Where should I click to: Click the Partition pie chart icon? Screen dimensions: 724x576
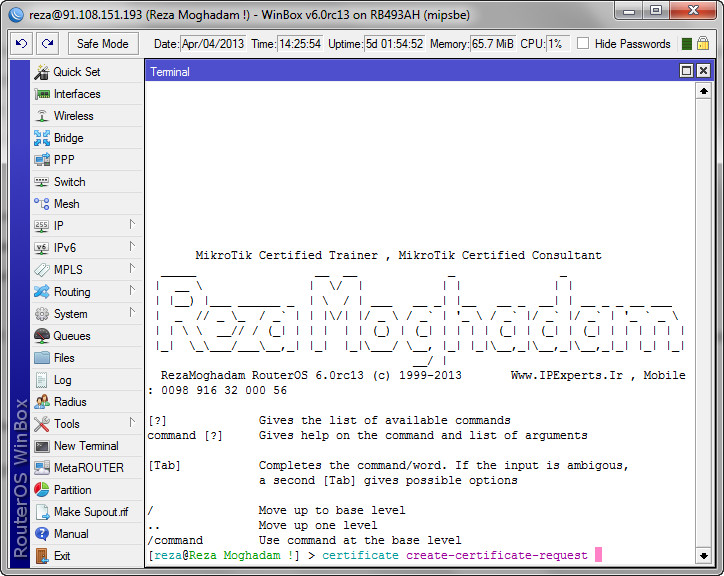coord(42,490)
